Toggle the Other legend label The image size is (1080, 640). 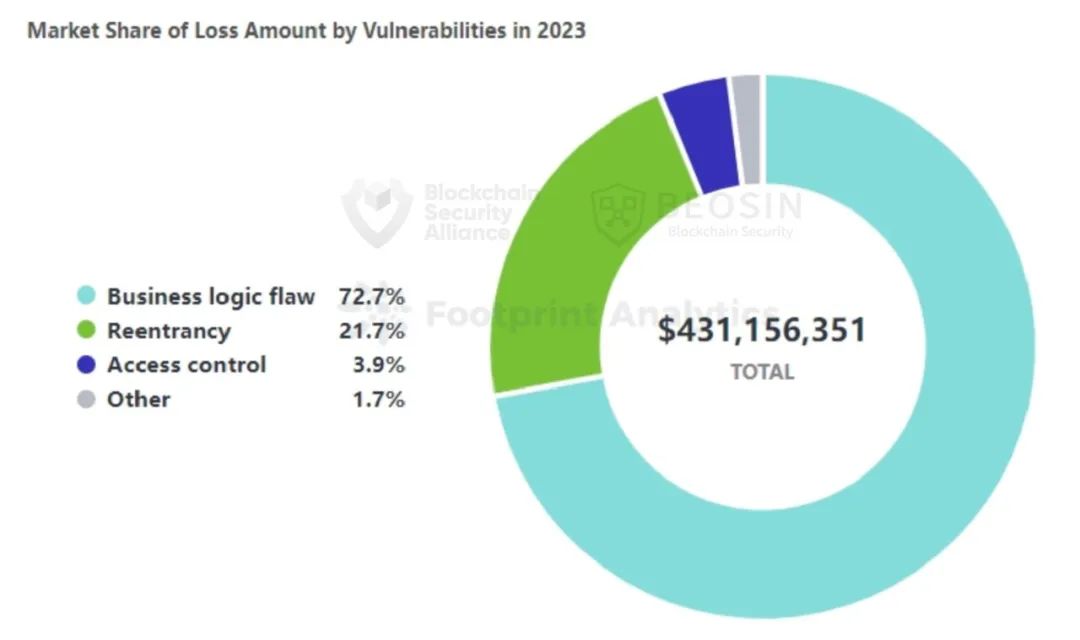138,400
